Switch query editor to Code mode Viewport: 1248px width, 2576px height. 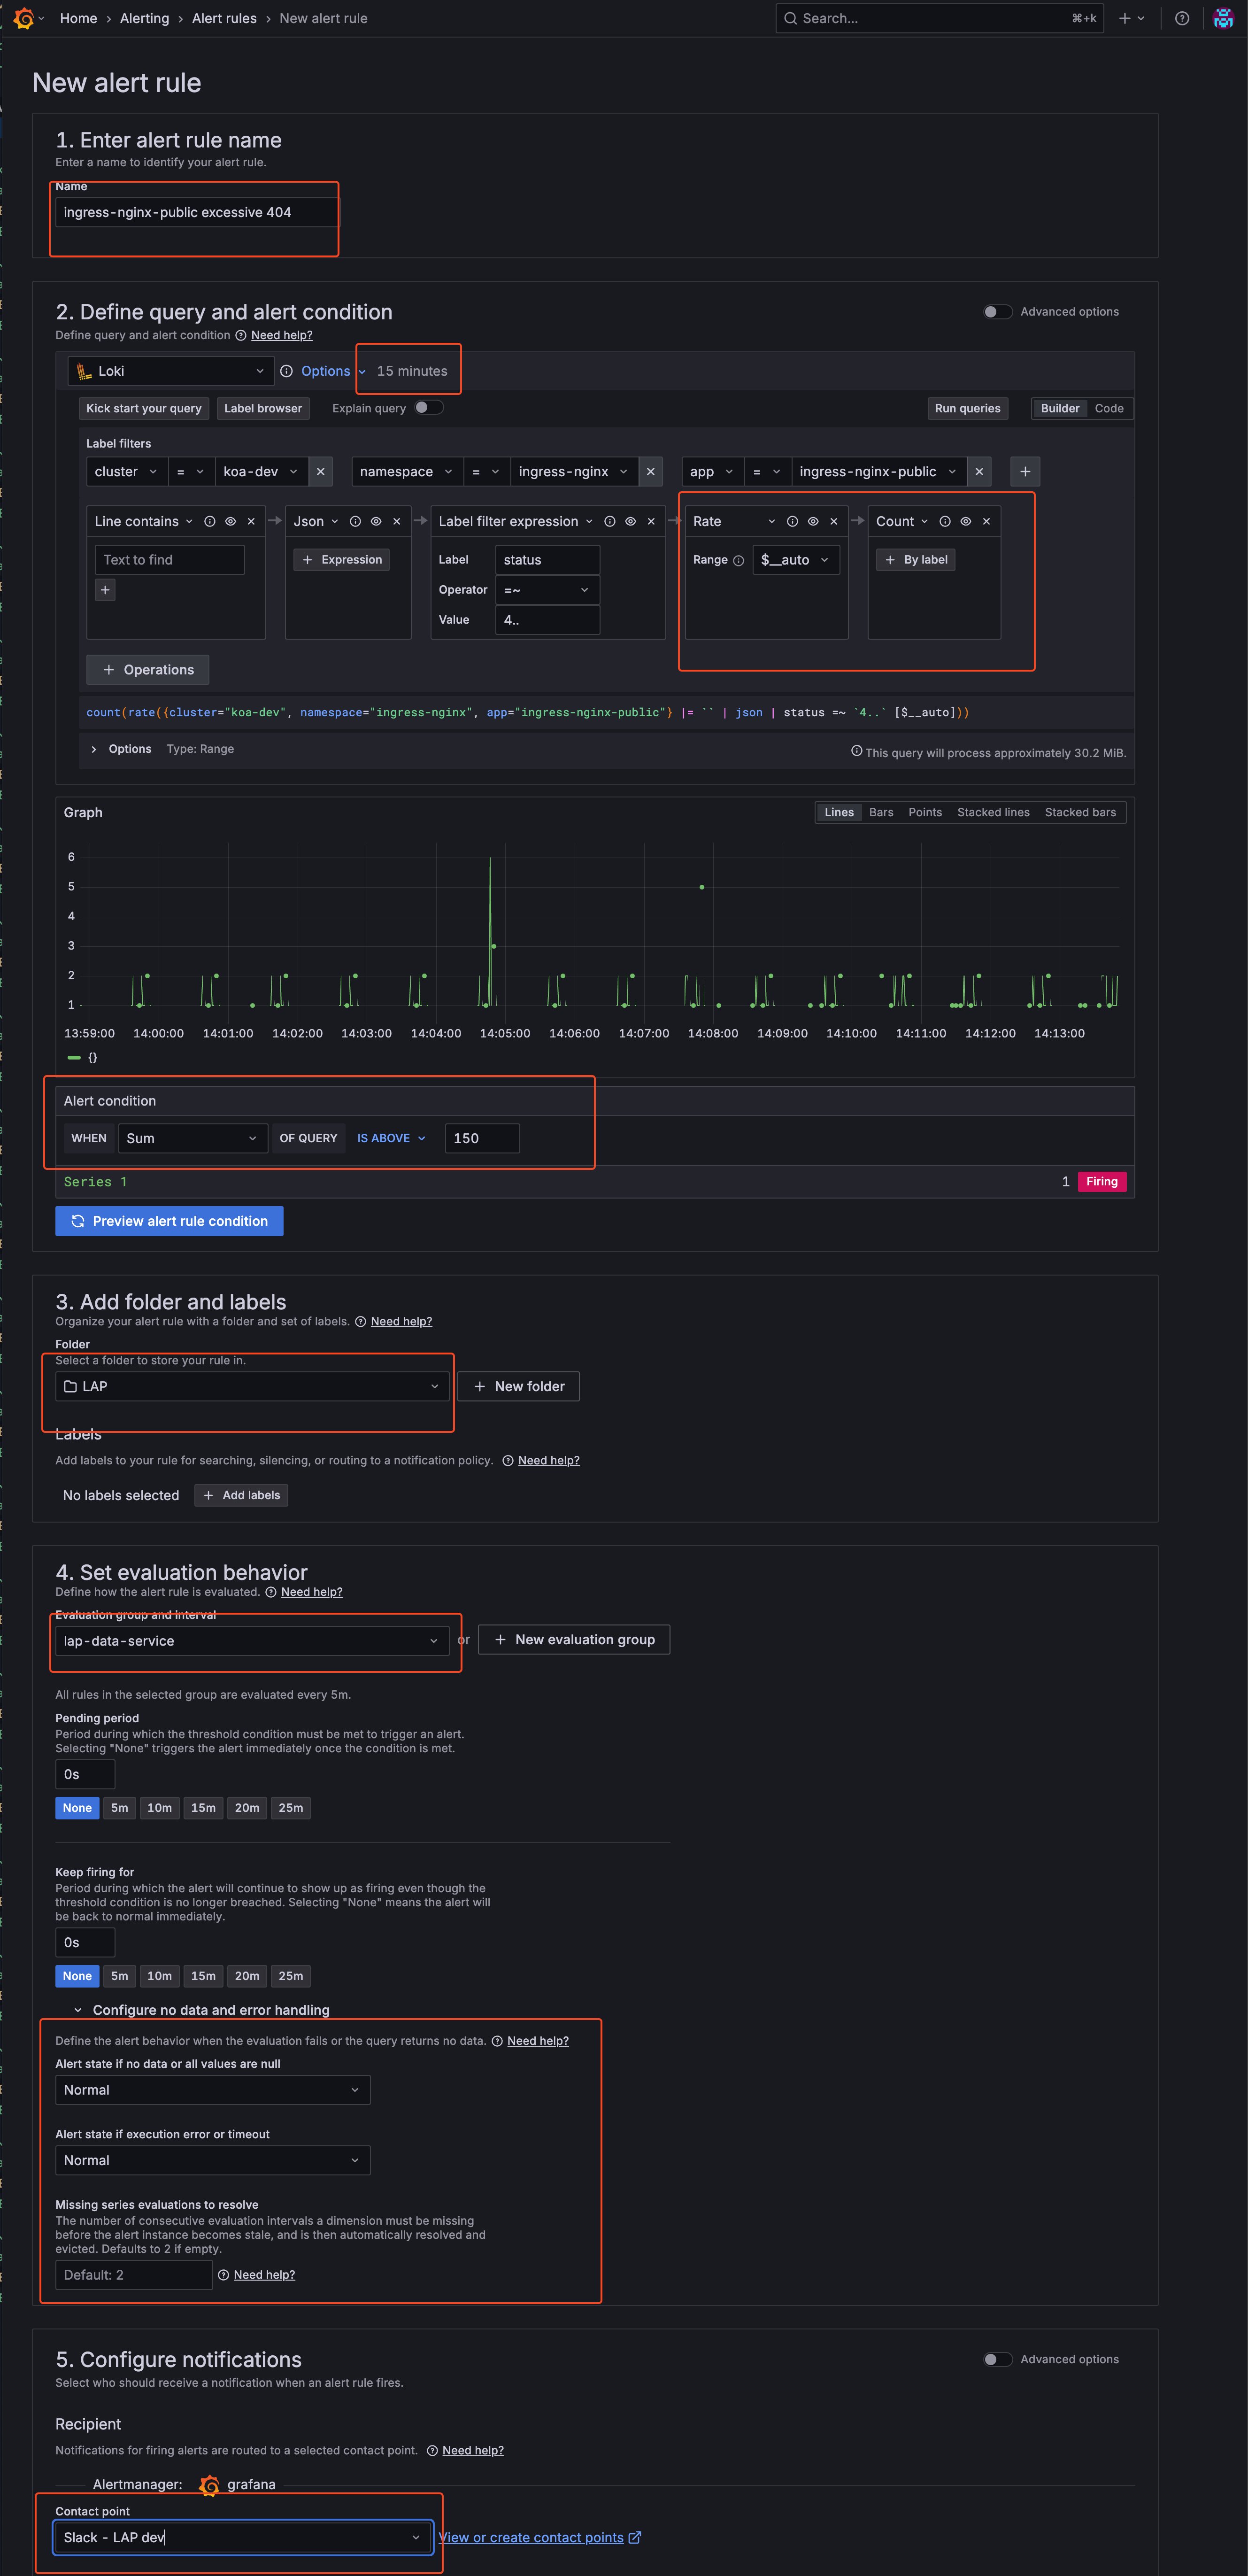(1109, 408)
